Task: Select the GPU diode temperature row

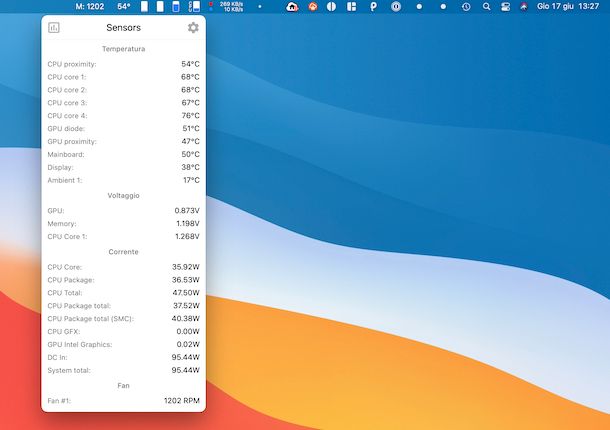Action: click(x=123, y=128)
